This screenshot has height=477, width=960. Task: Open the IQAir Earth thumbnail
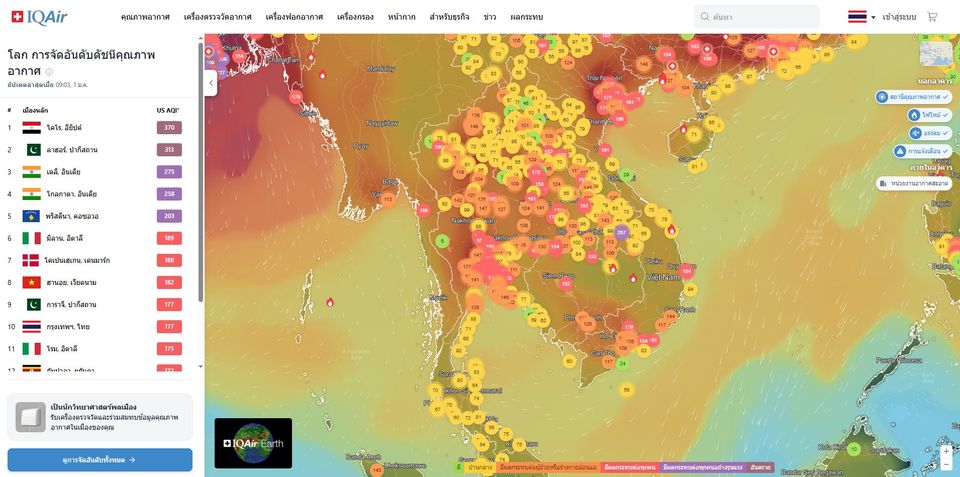click(253, 443)
